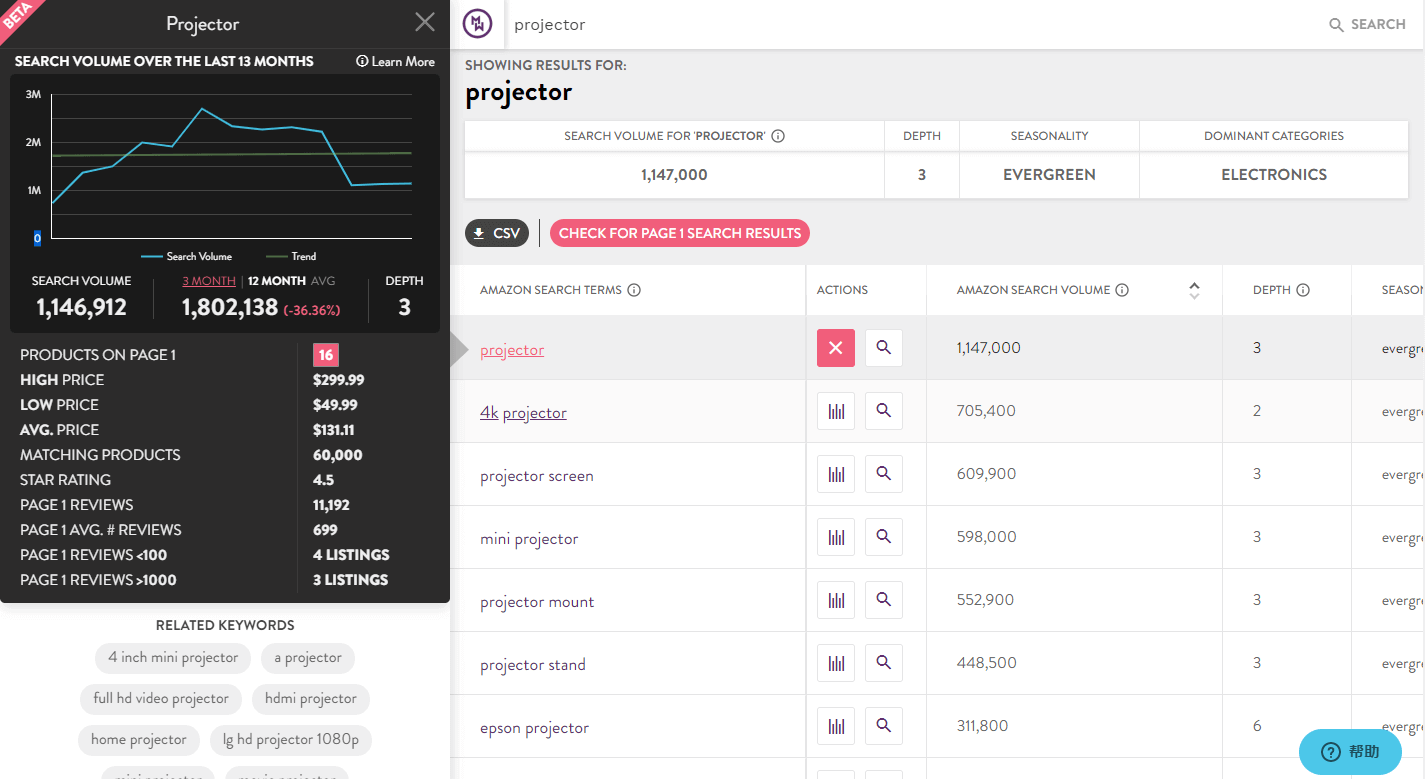Click the projector mount search term
The image size is (1425, 779).
[537, 602]
